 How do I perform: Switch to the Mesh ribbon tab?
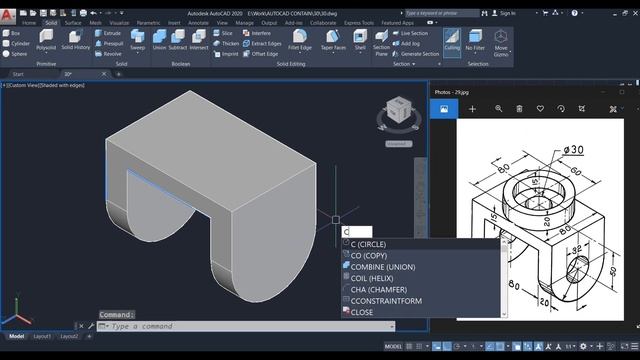point(96,23)
